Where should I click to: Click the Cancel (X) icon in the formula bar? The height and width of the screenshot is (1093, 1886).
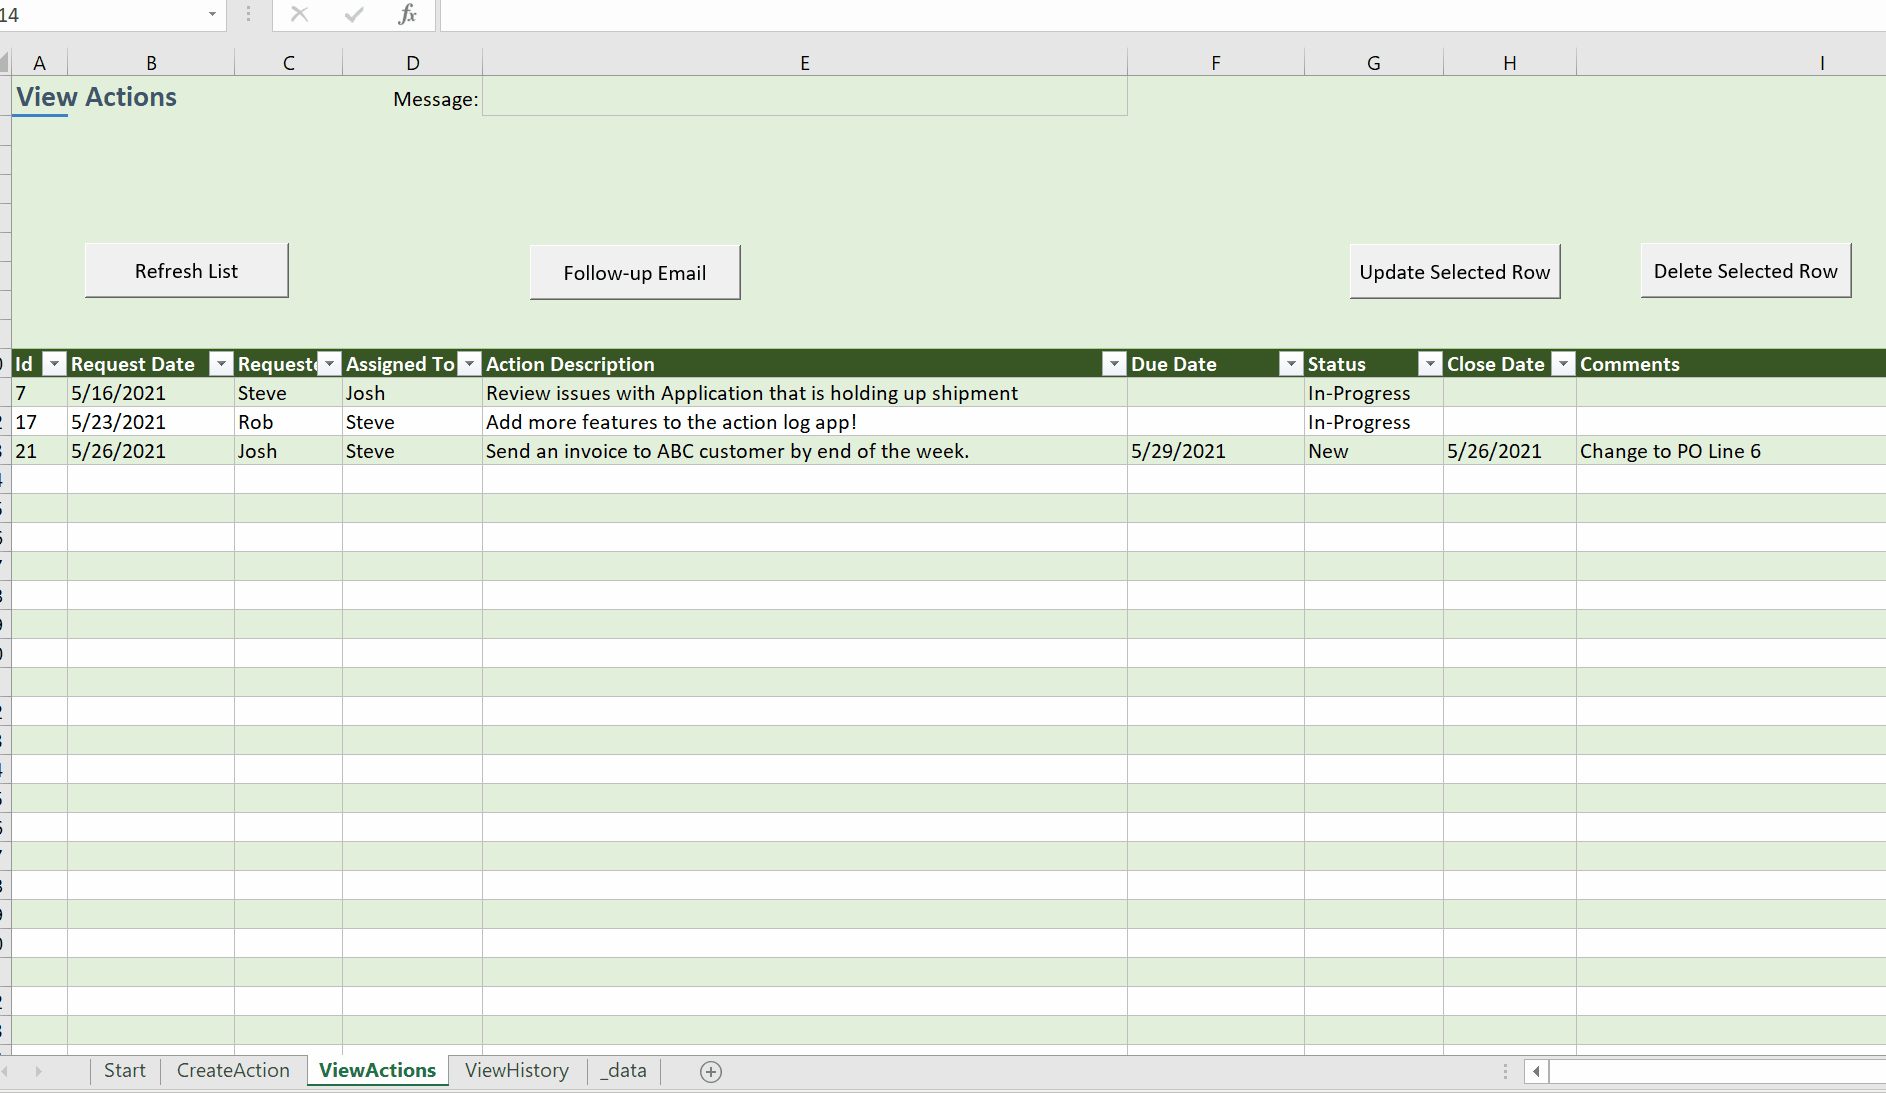tap(299, 14)
